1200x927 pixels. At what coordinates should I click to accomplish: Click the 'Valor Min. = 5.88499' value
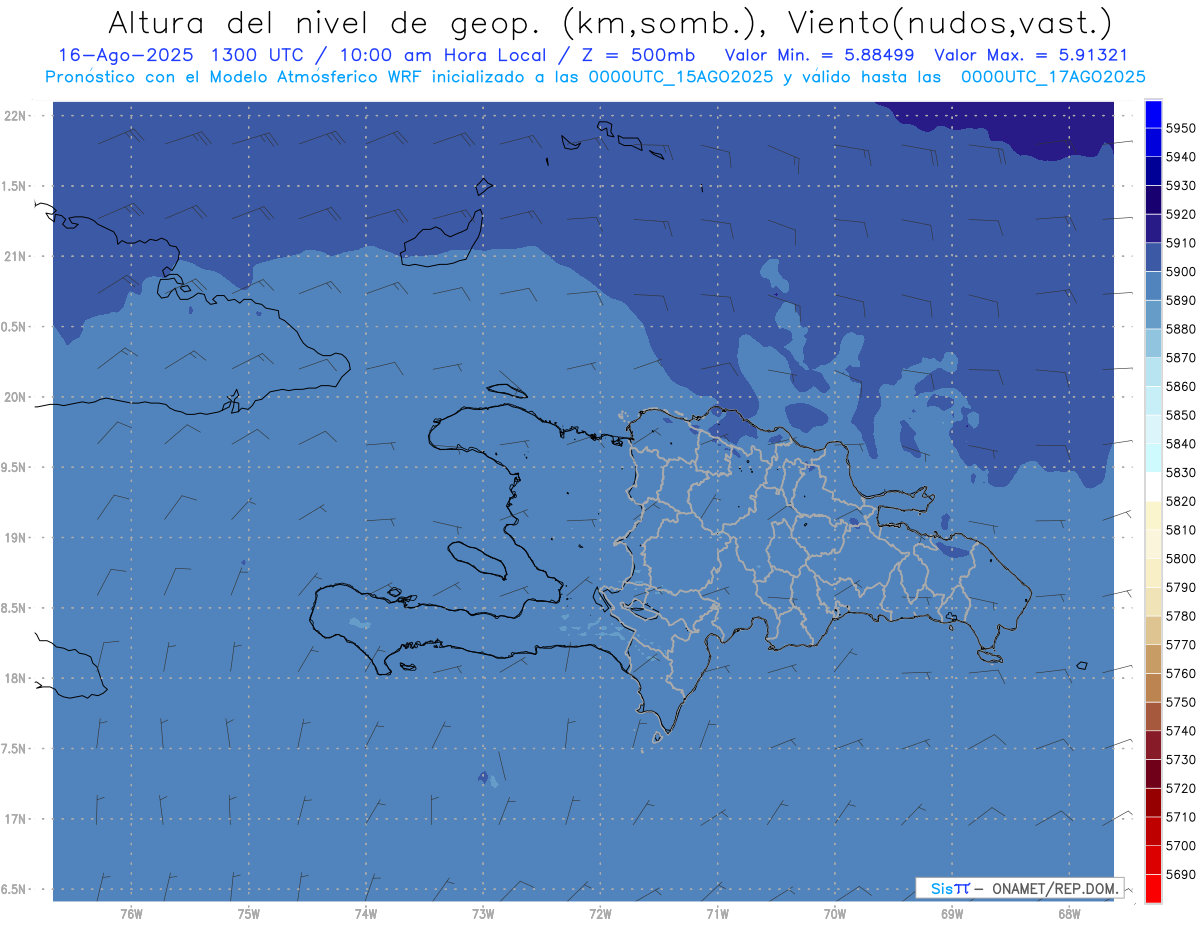click(x=819, y=56)
